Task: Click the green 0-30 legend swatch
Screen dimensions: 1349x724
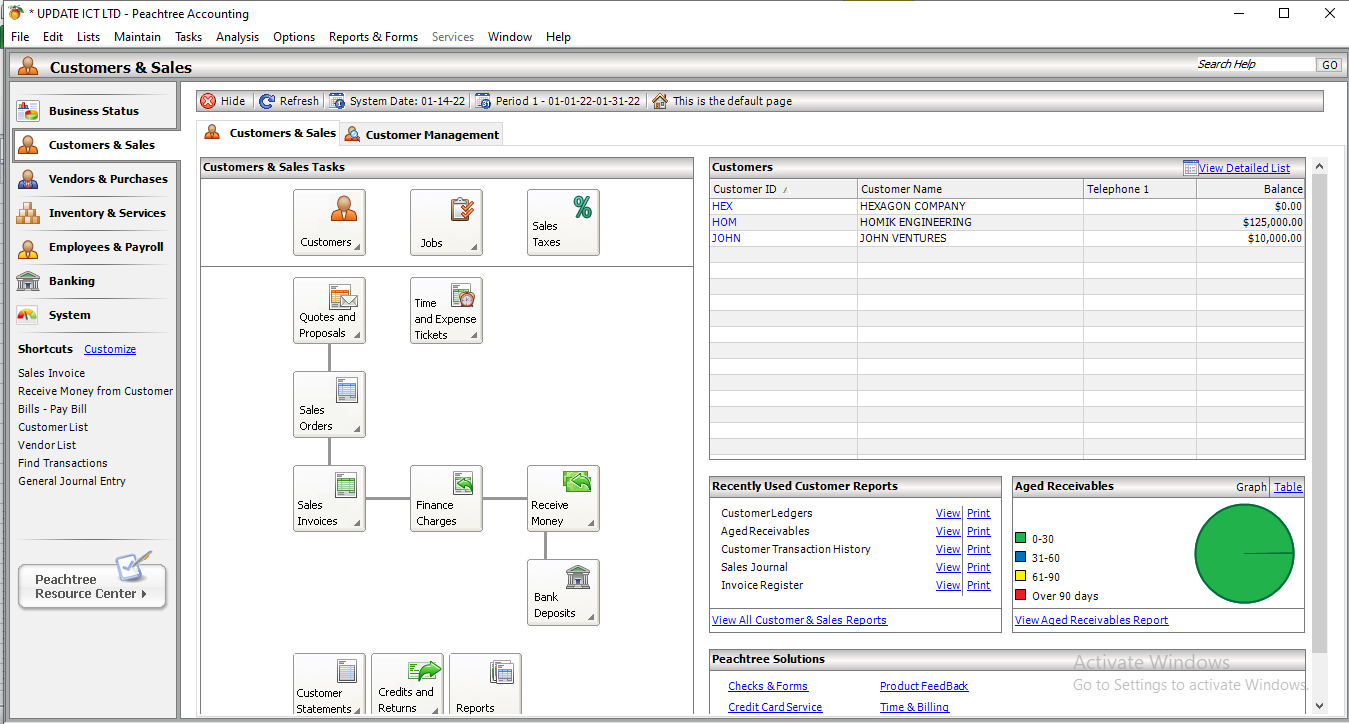Action: click(x=1021, y=538)
